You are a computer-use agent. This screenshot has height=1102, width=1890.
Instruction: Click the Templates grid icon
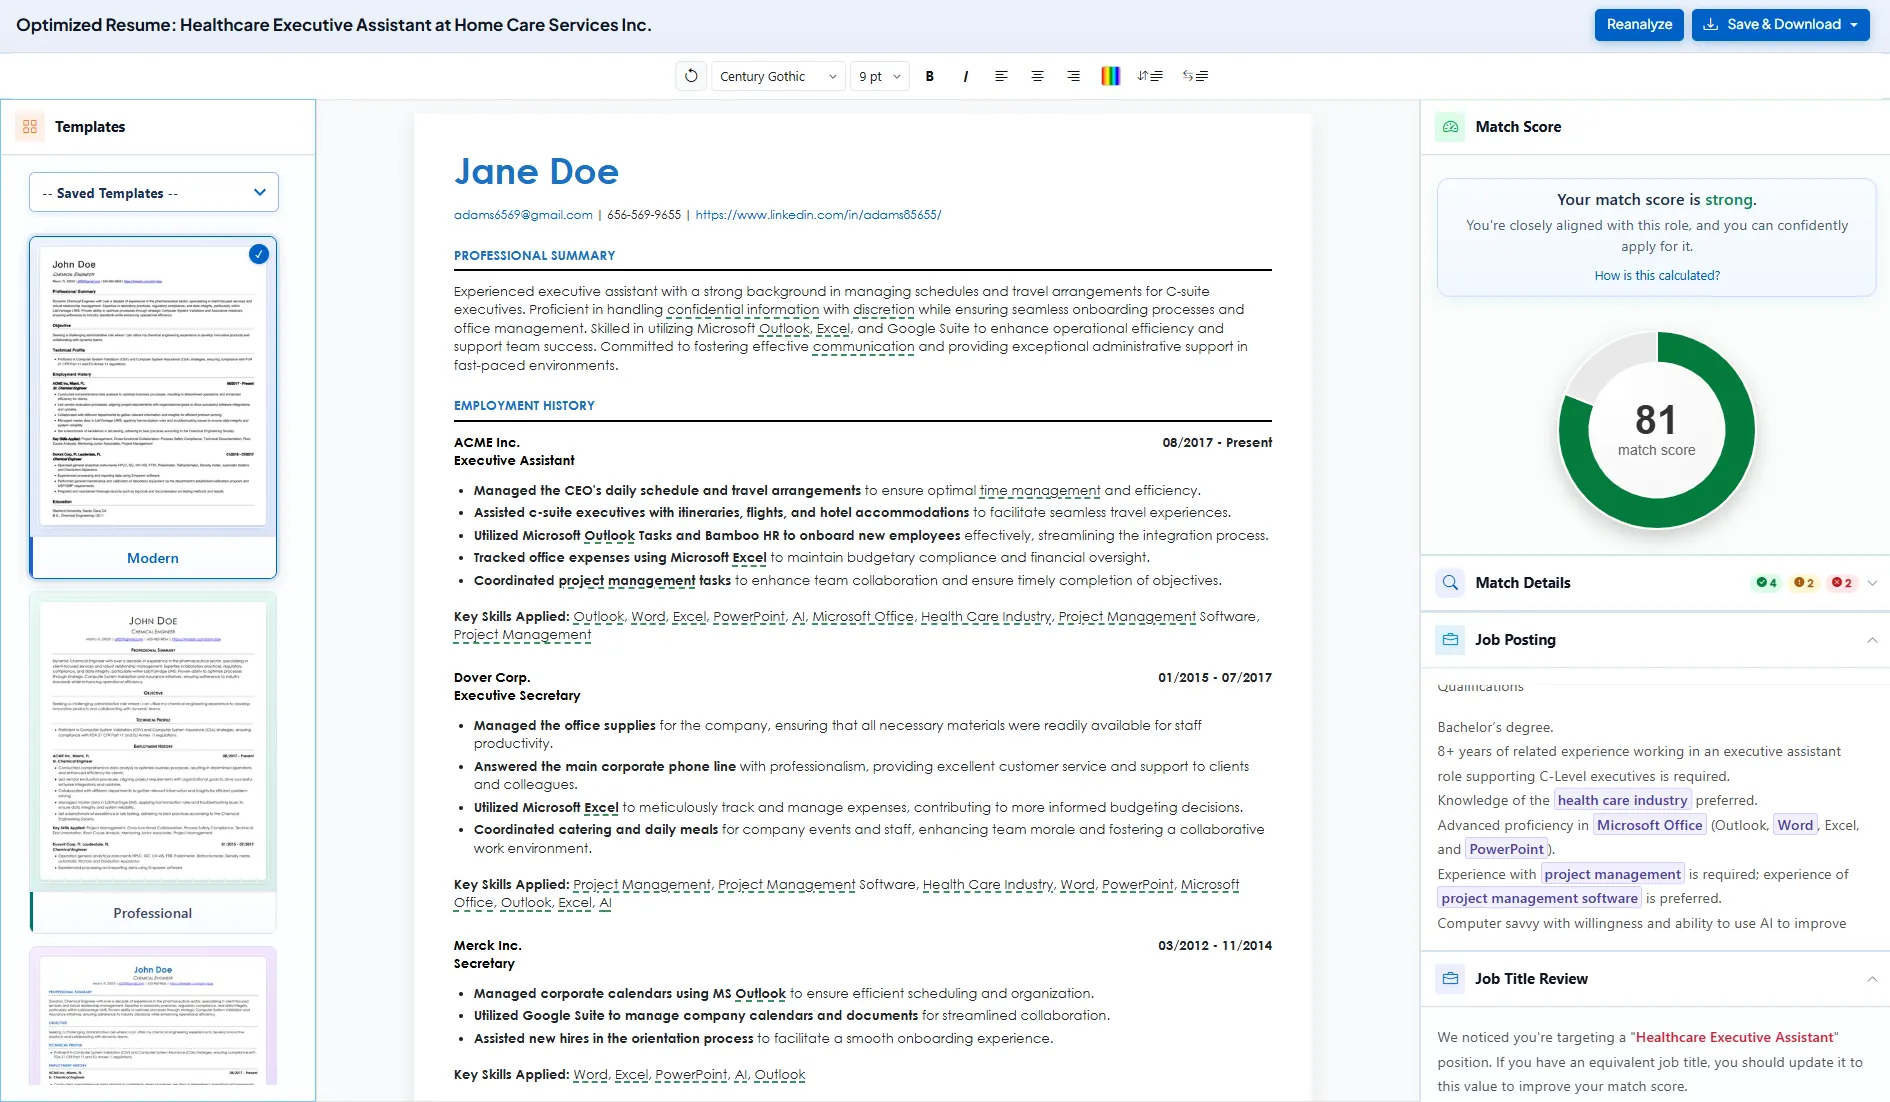(30, 127)
